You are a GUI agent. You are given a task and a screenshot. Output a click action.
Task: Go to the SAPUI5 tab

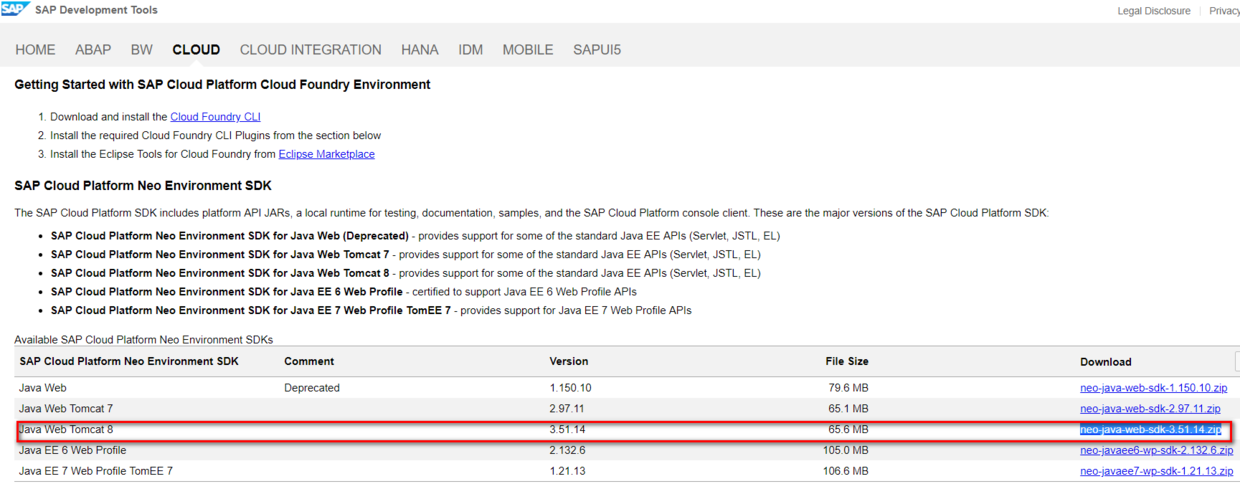tap(597, 50)
